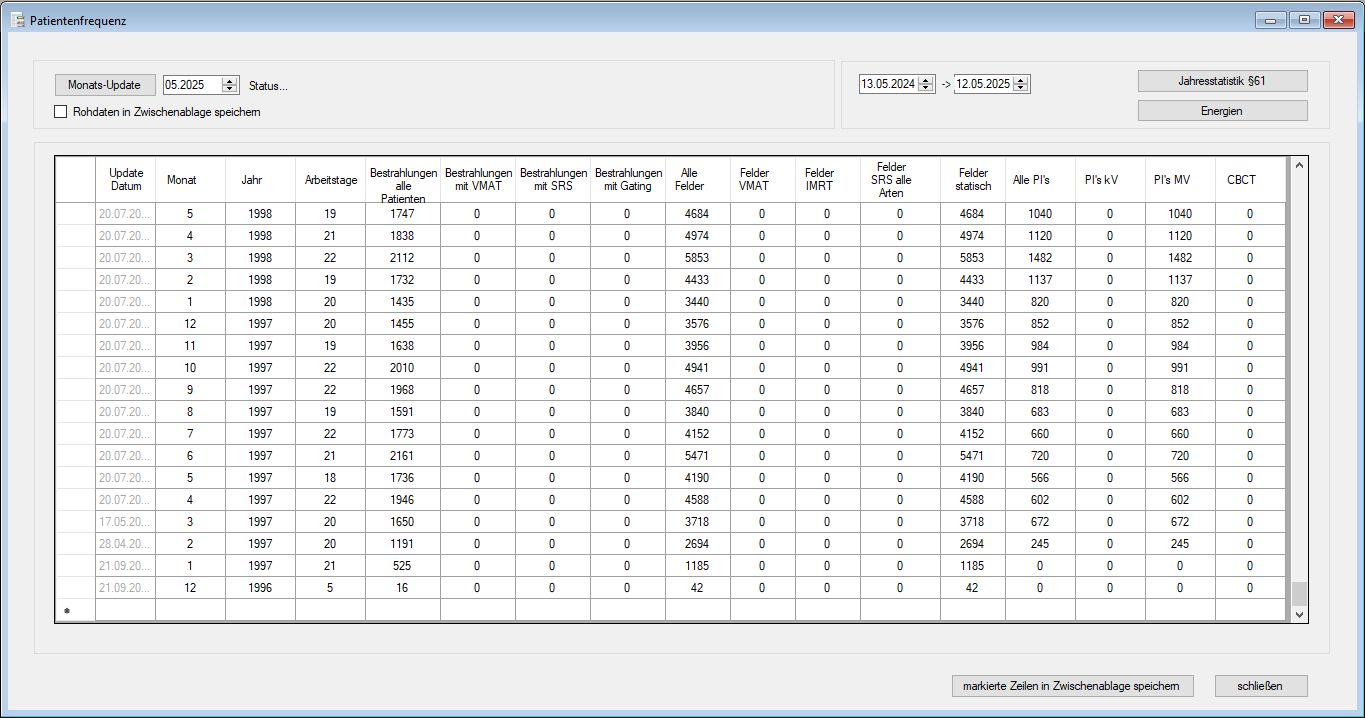The image size is (1365, 718).
Task: Click Bestrahlungen alle Patienten column header
Action: 403,179
